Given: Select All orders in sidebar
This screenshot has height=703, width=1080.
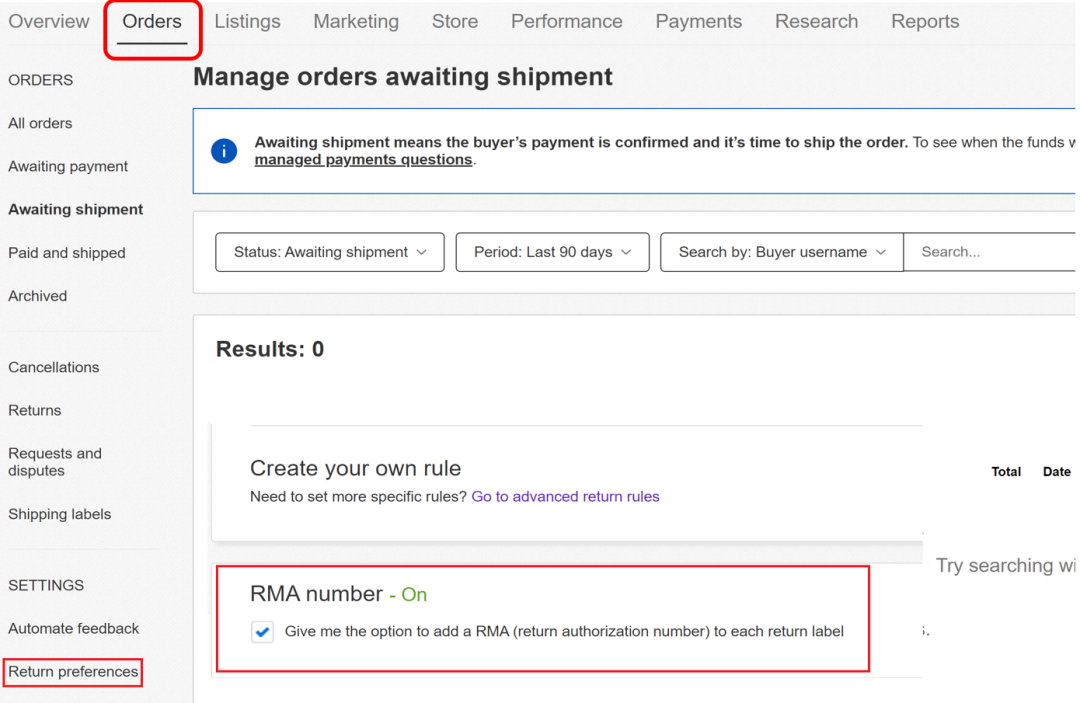Looking at the screenshot, I should click(40, 124).
